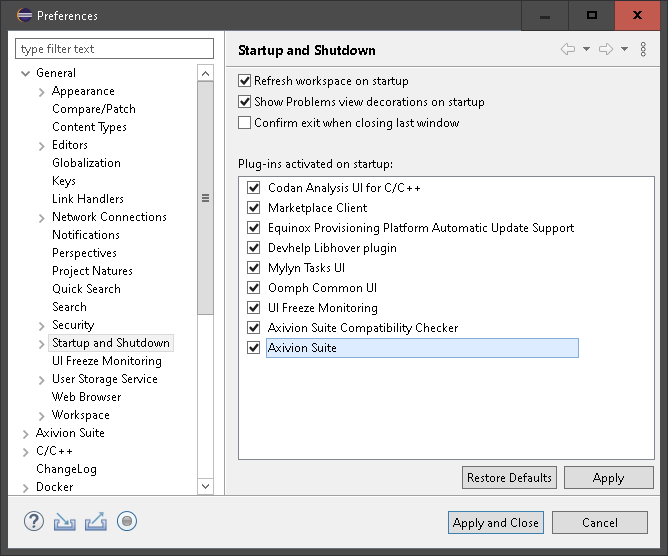Expand the User Storage Service node
This screenshot has height=556, width=668.
(x=41, y=380)
